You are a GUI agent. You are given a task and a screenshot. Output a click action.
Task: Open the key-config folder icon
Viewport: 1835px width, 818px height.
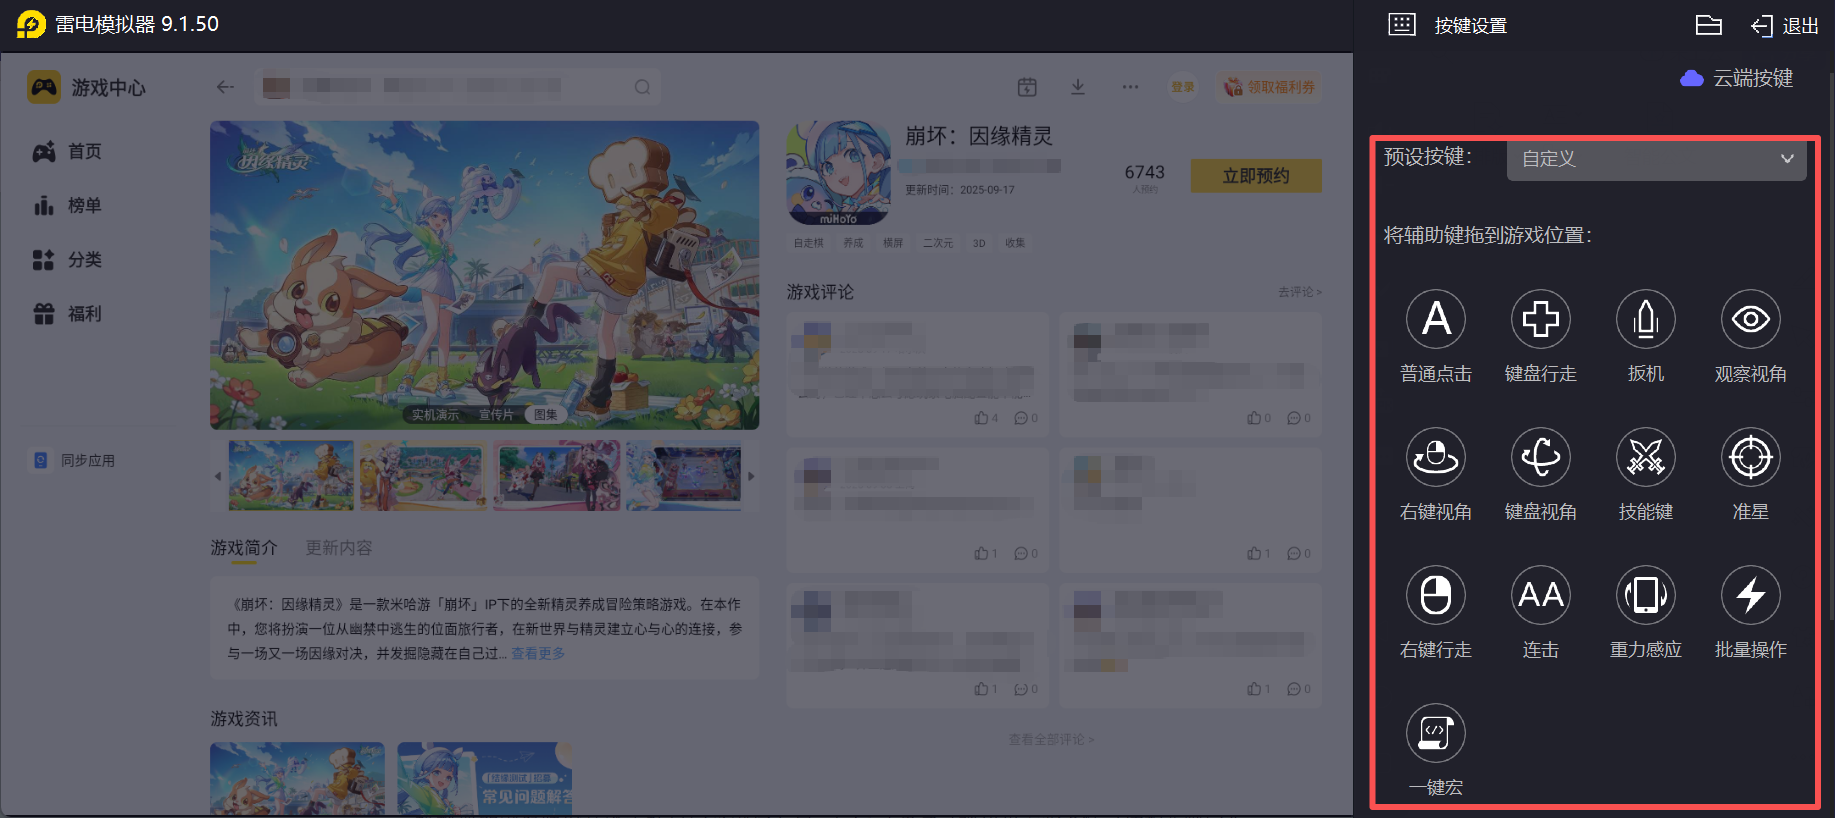[1709, 25]
